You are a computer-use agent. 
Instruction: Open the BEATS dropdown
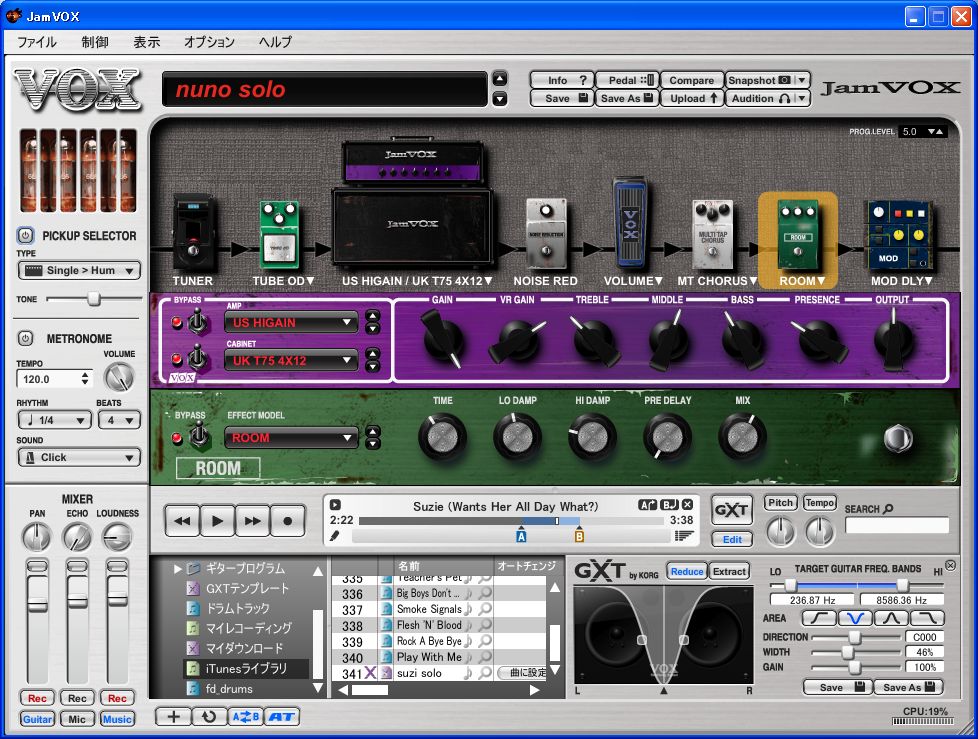(119, 420)
